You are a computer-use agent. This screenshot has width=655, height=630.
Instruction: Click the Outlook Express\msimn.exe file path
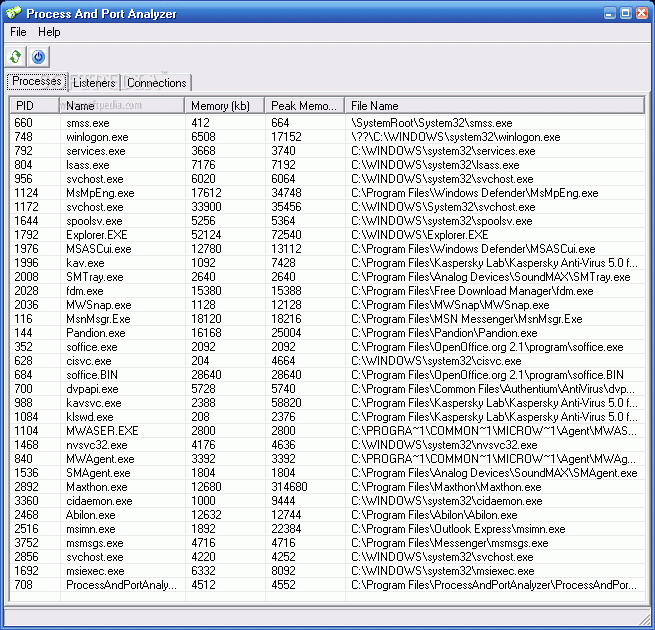[x=458, y=529]
